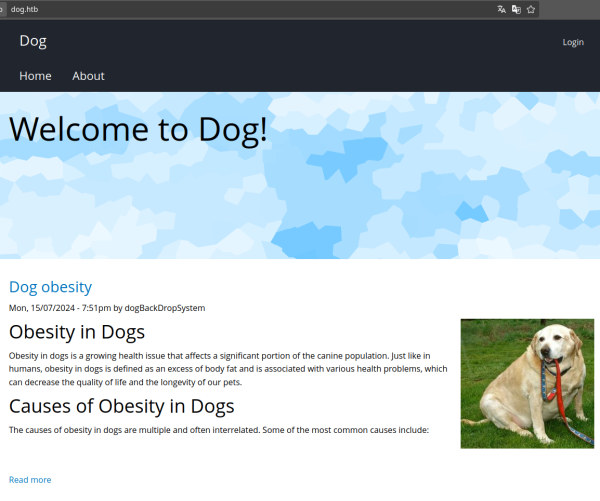Click the translate page icon in address bar
Viewport: 600px width, 501px height.
coord(501,9)
